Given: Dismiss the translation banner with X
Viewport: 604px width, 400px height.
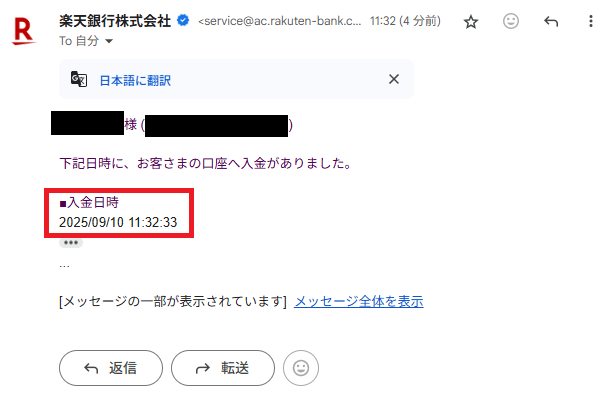Looking at the screenshot, I should coord(394,79).
